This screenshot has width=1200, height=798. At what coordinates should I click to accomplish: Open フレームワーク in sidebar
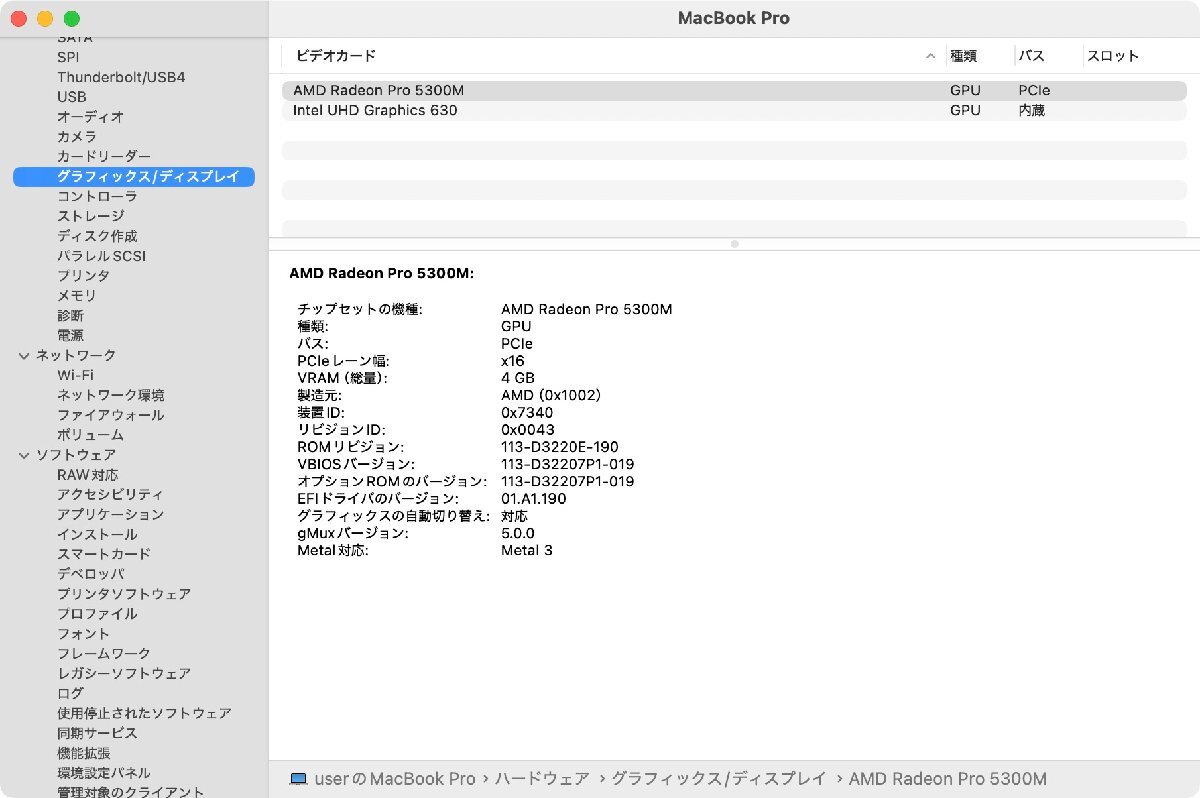pos(104,653)
